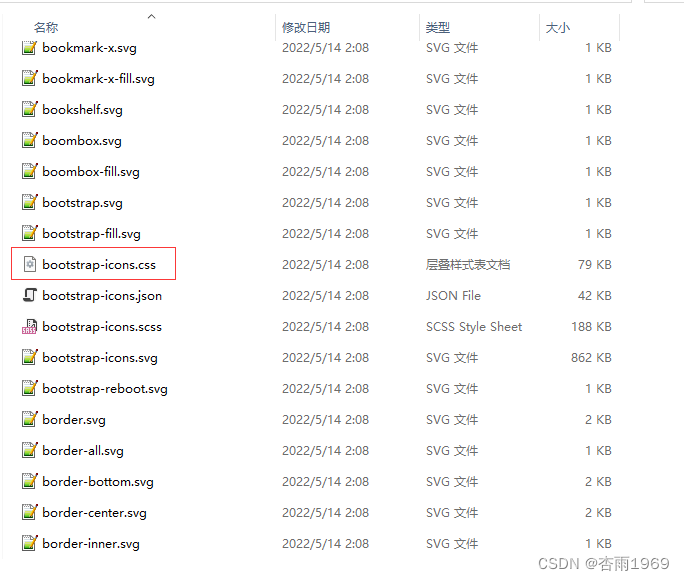684x581 pixels.
Task: Select the file name bootstrap-icons.svg
Action: (x=100, y=357)
